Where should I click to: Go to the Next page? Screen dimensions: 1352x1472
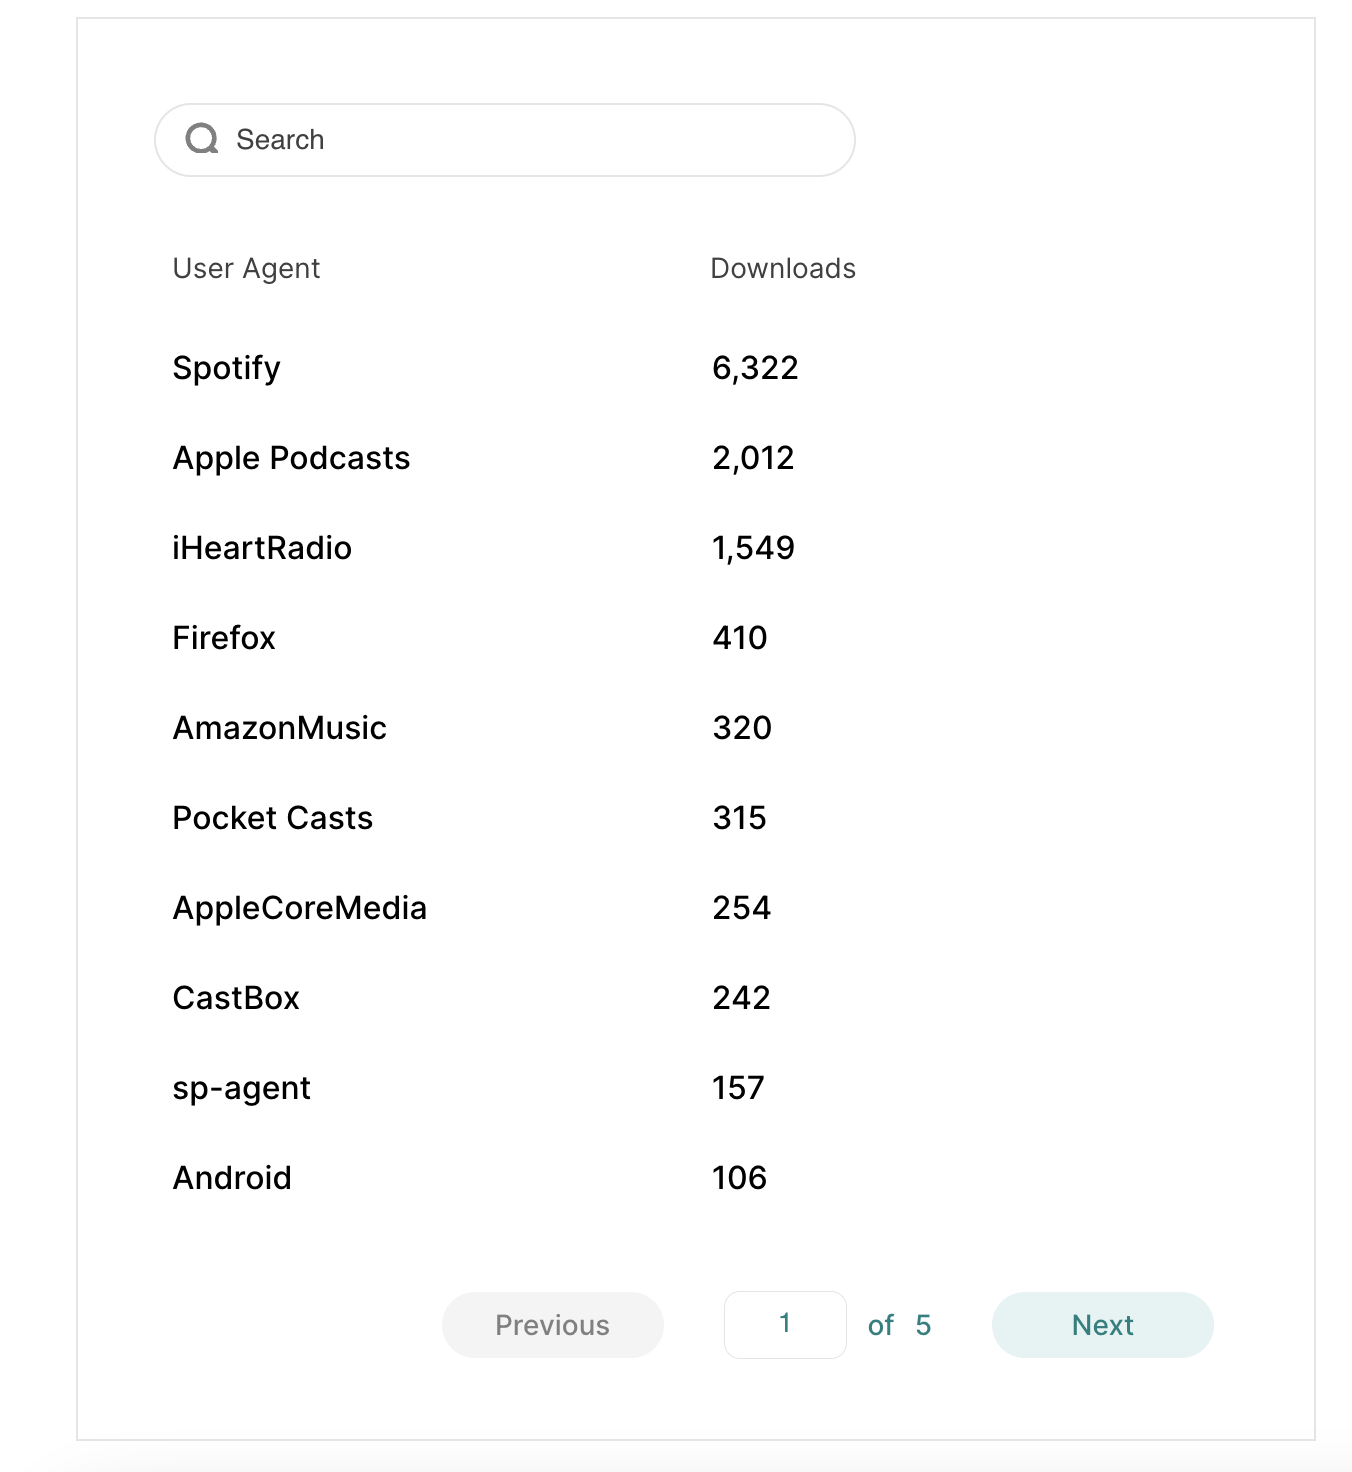coord(1102,1325)
